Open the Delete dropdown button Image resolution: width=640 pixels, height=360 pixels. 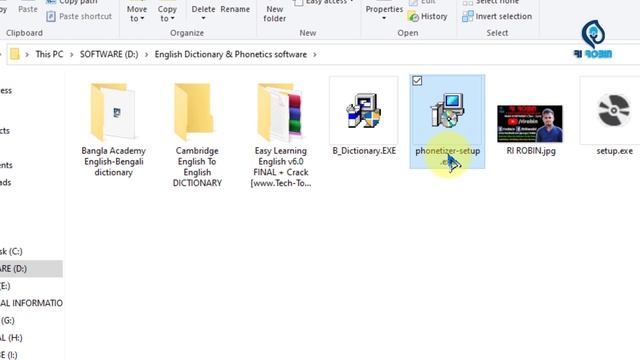pyautogui.click(x=203, y=12)
